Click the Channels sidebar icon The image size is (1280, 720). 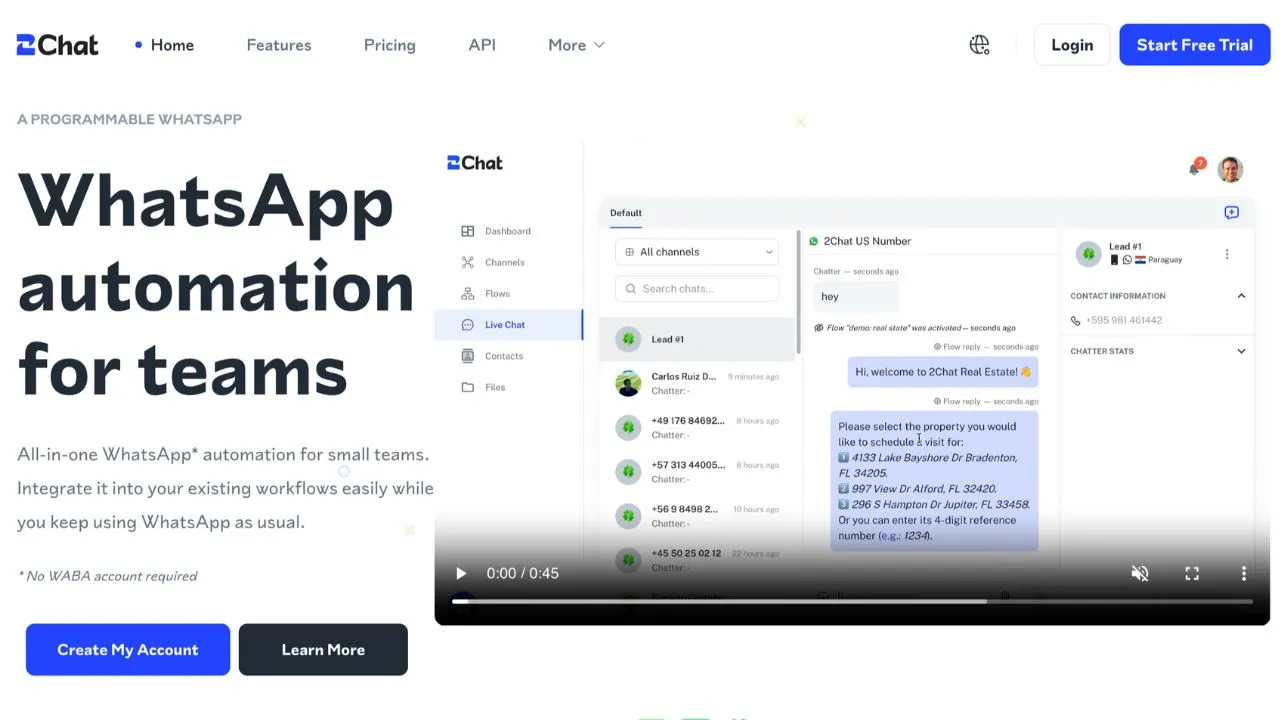point(467,262)
